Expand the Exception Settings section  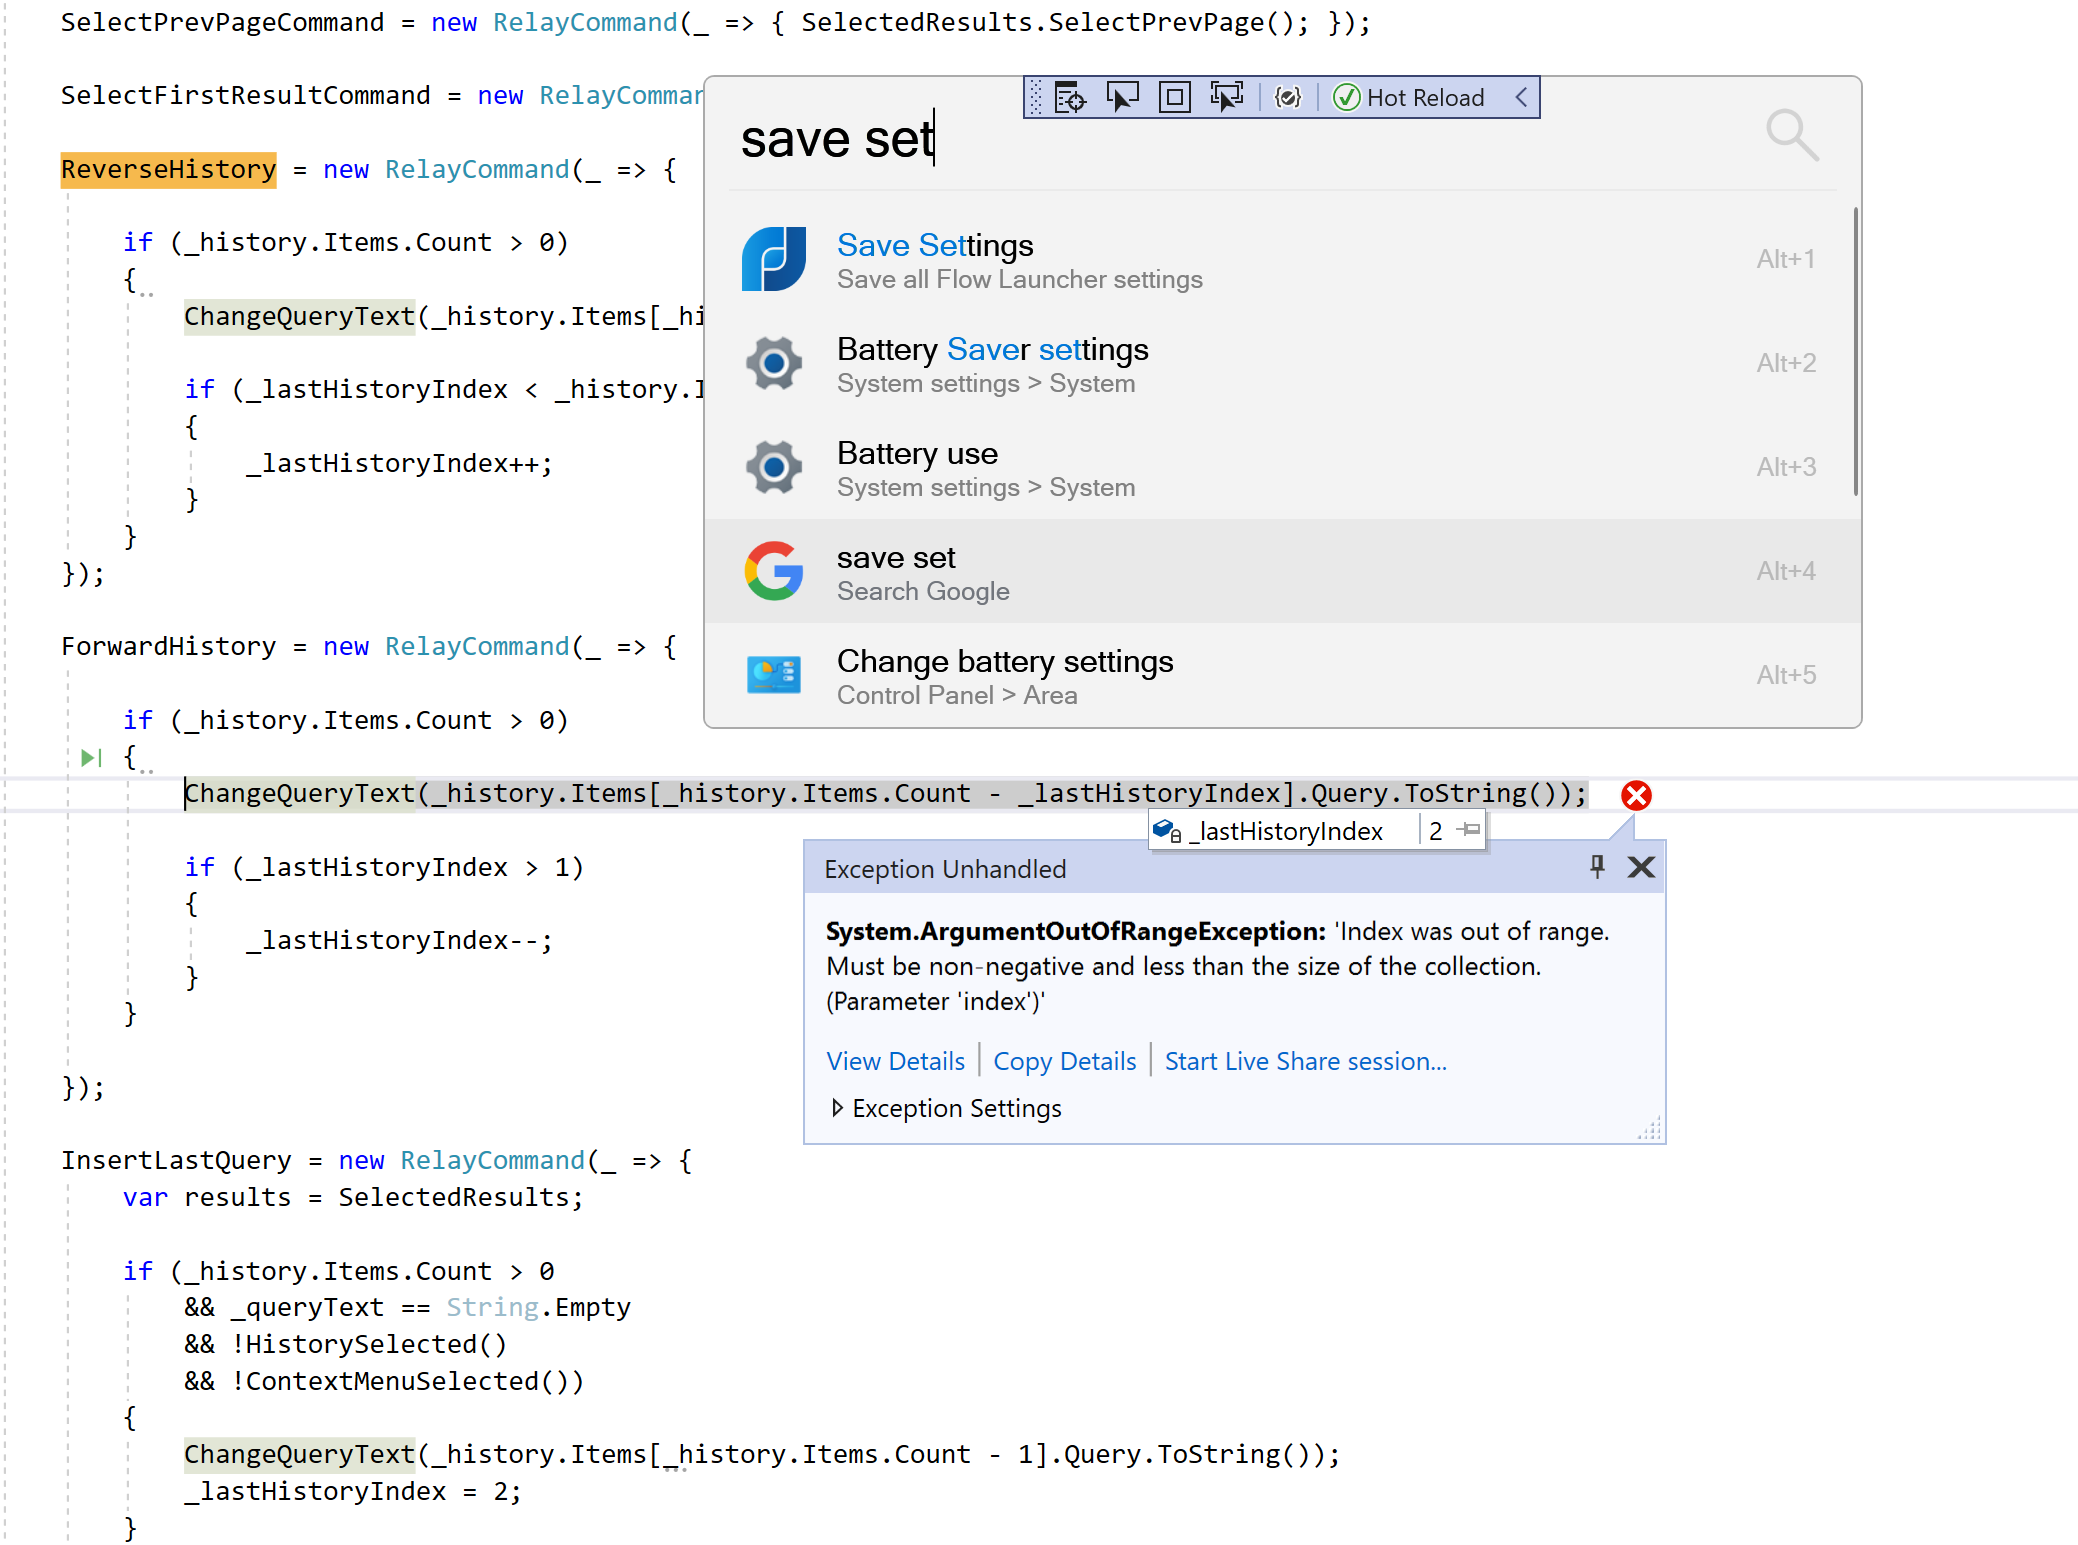point(837,1108)
